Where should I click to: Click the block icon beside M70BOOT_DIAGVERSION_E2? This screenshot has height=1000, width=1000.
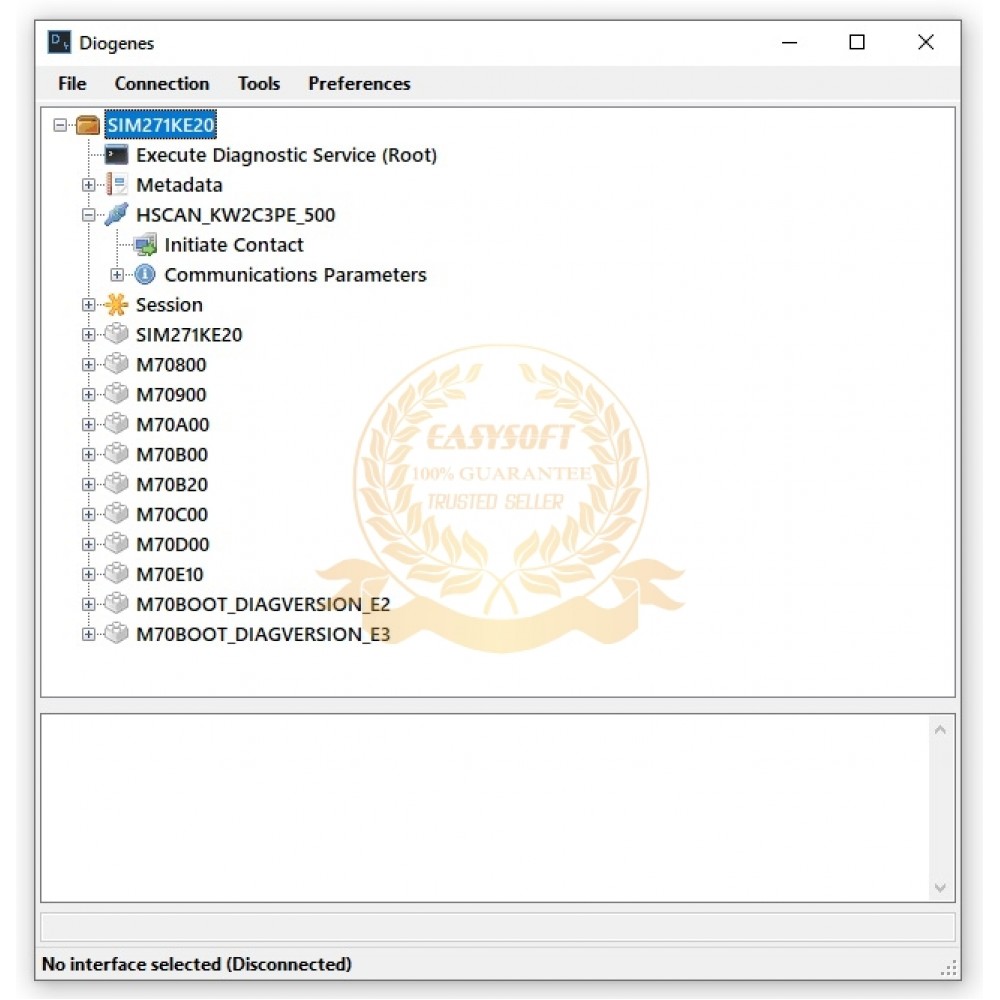click(x=117, y=604)
